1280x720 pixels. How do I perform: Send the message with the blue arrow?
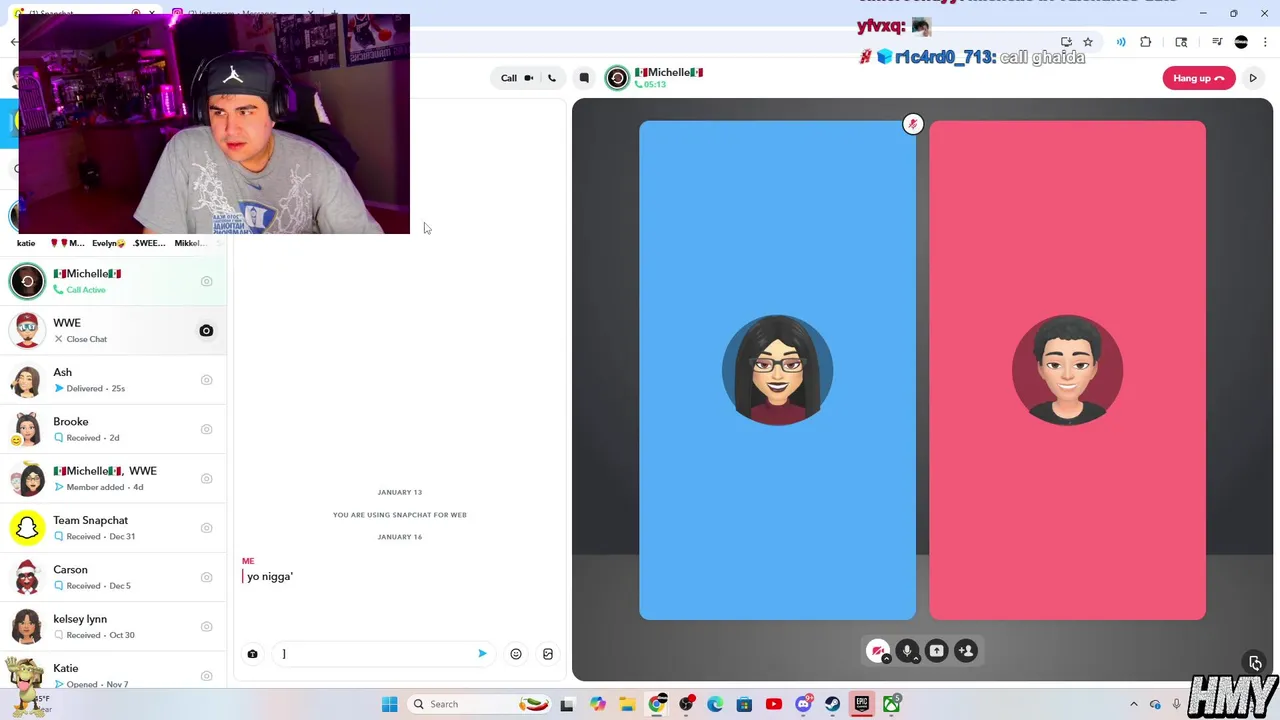pyautogui.click(x=482, y=654)
